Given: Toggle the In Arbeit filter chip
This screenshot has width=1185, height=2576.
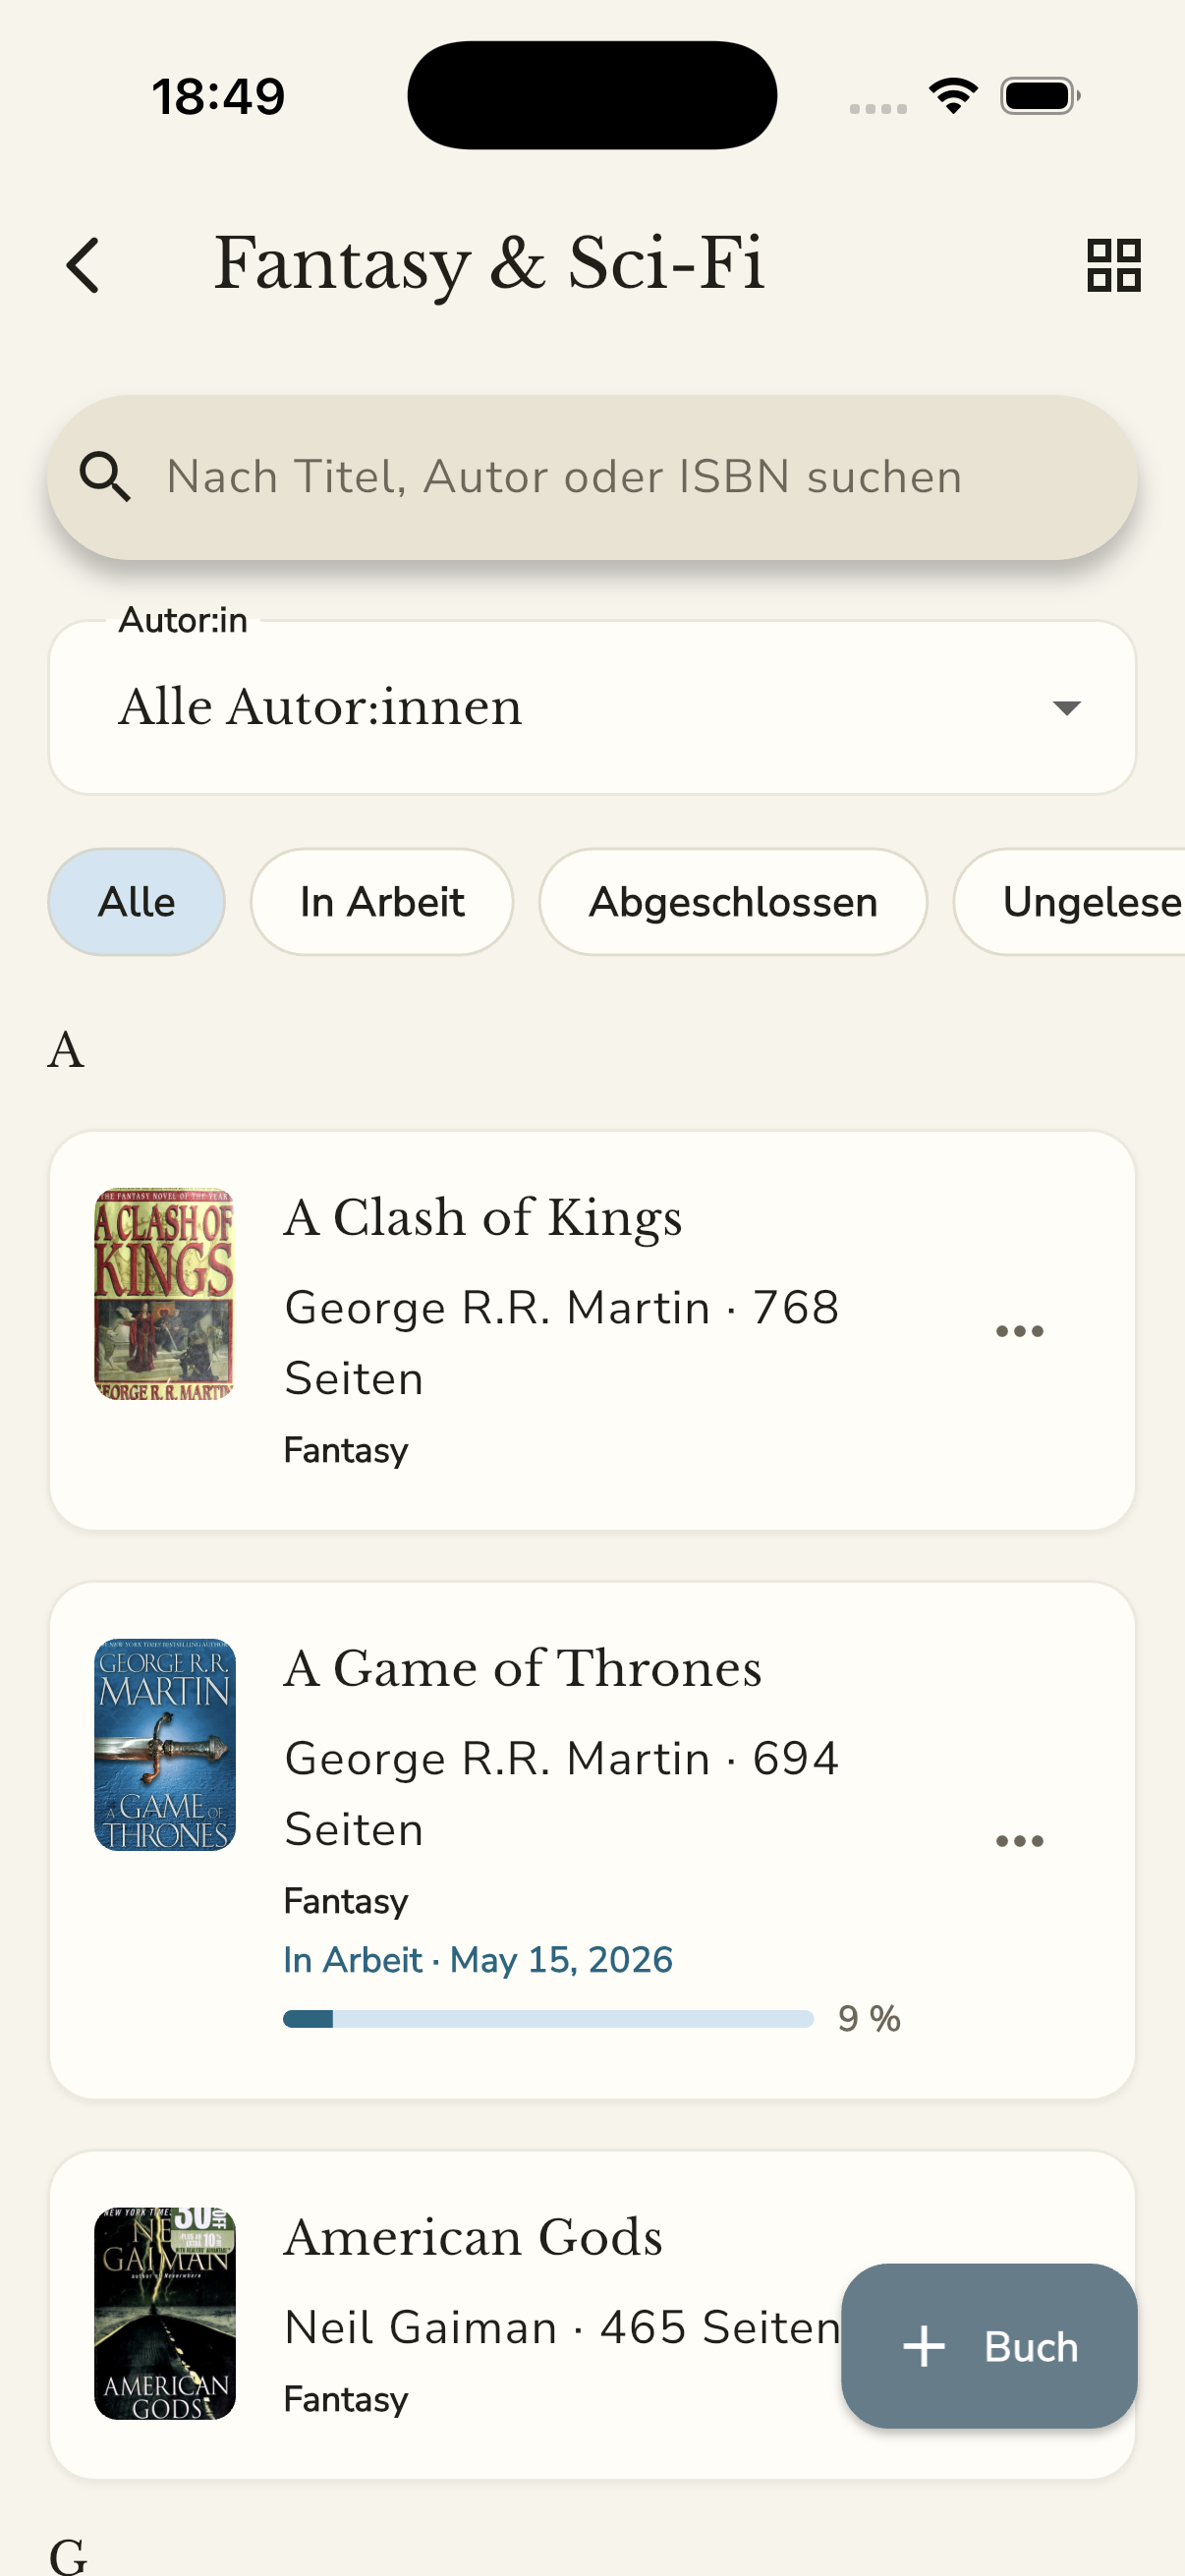Looking at the screenshot, I should [x=382, y=902].
